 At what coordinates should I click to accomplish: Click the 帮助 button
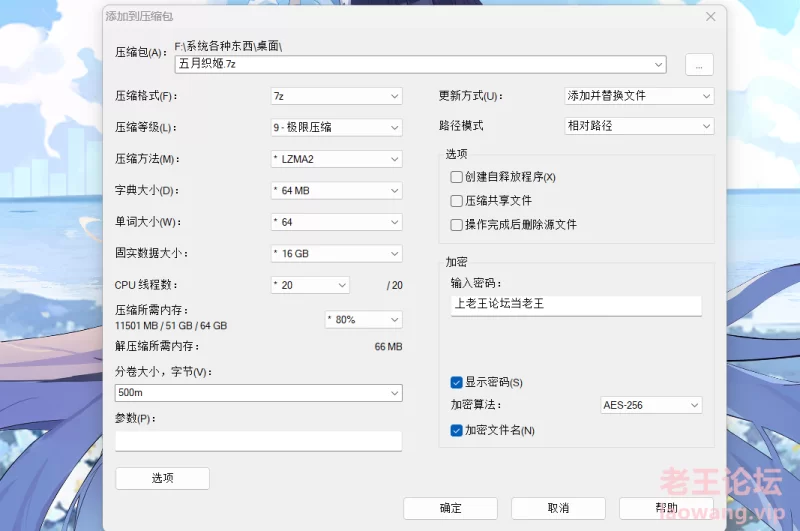tap(666, 509)
